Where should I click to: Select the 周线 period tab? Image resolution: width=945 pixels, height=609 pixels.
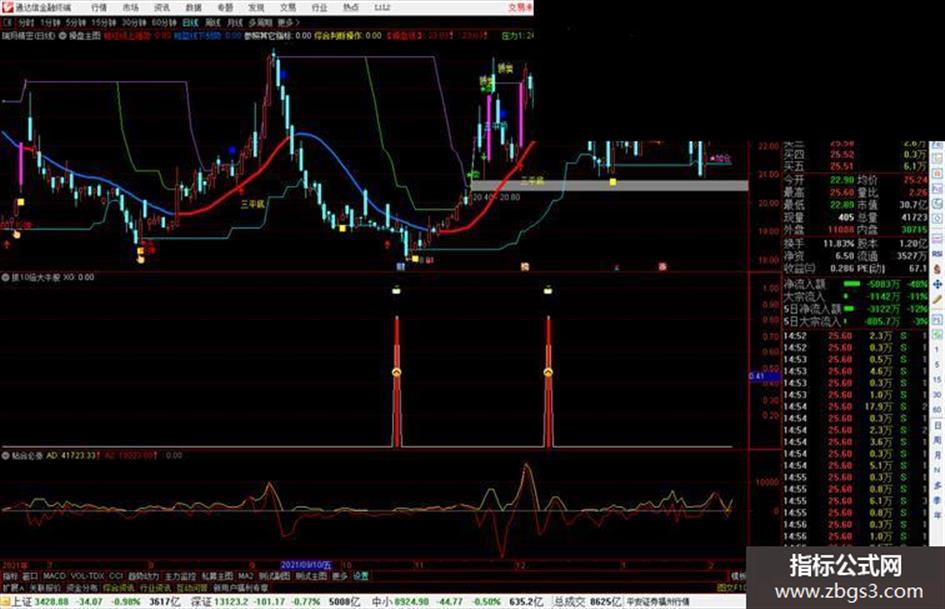tap(213, 22)
